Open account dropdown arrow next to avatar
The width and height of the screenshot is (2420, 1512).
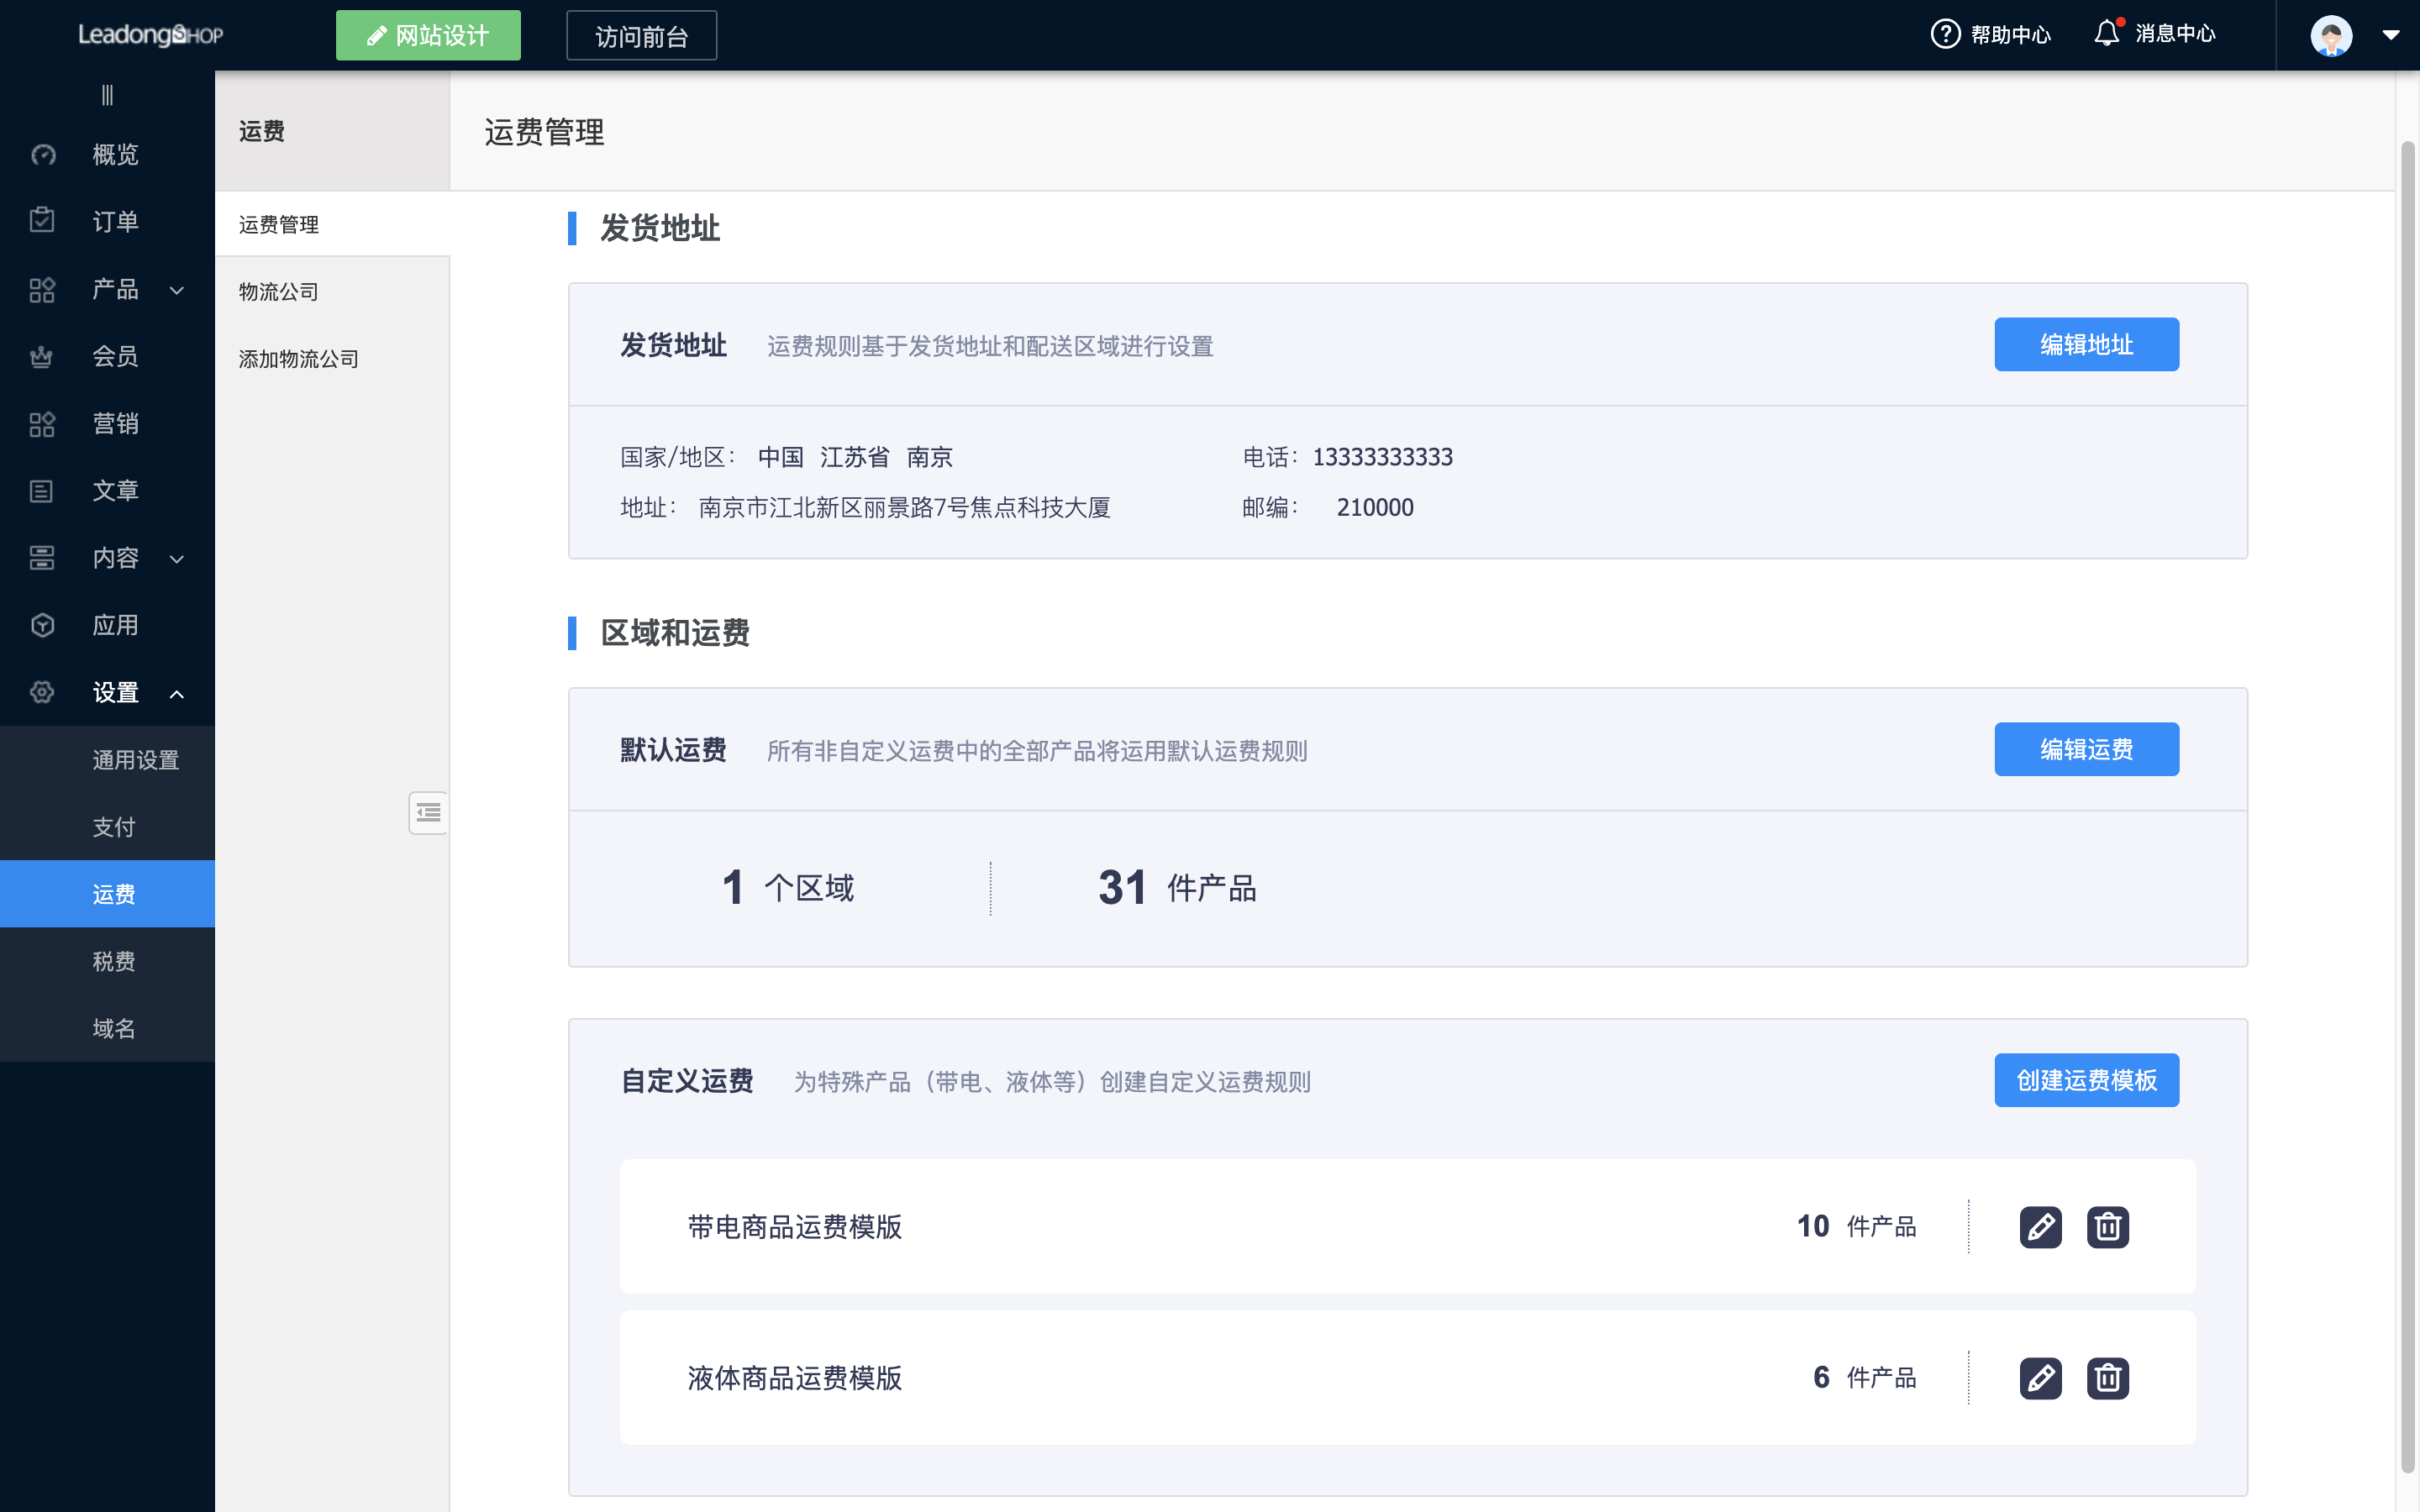click(x=2391, y=35)
